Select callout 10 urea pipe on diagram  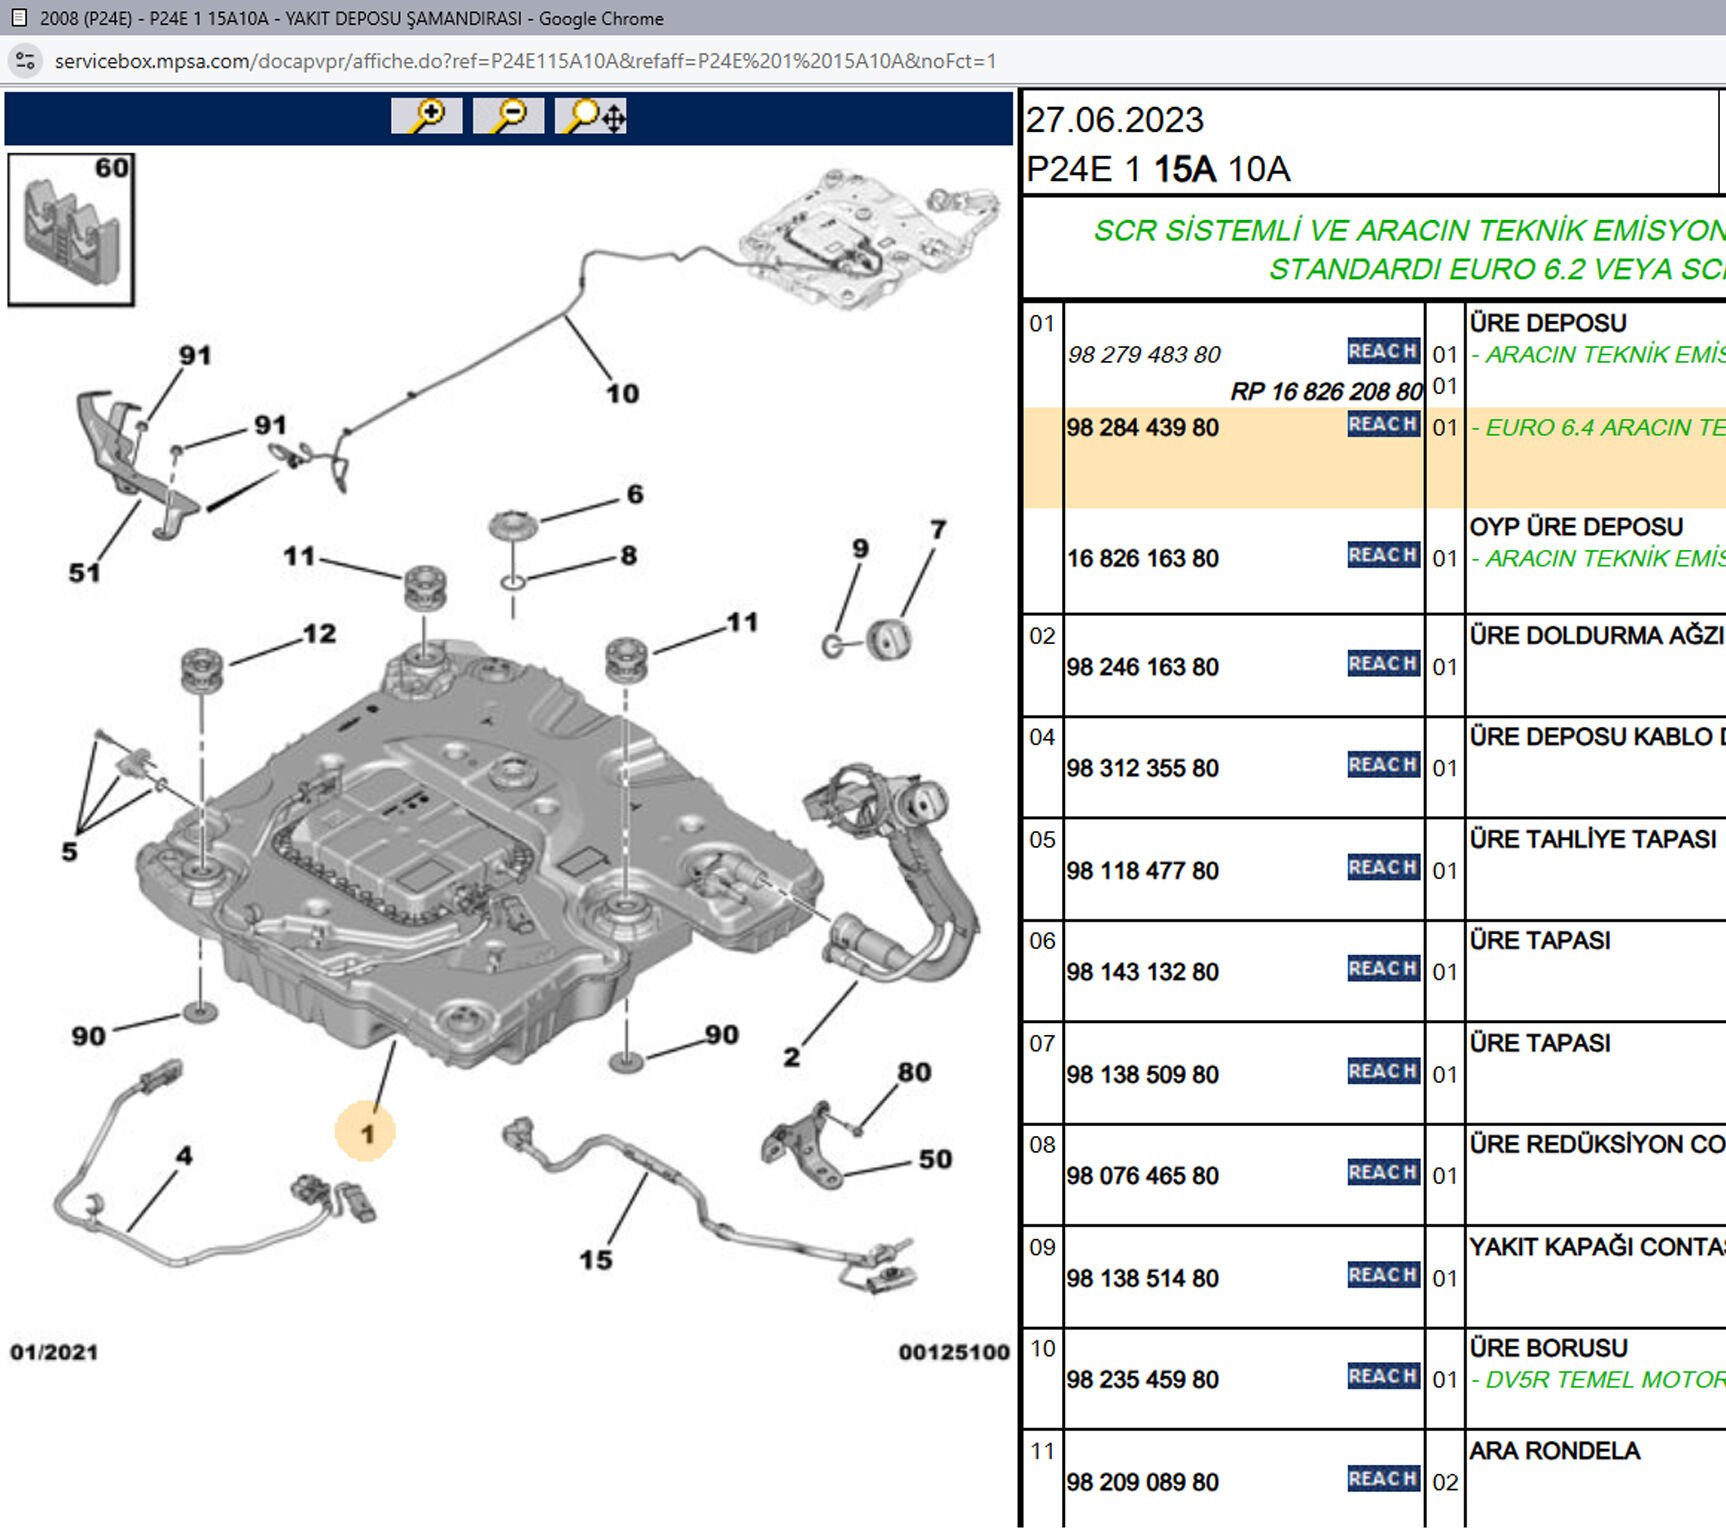(x=622, y=394)
